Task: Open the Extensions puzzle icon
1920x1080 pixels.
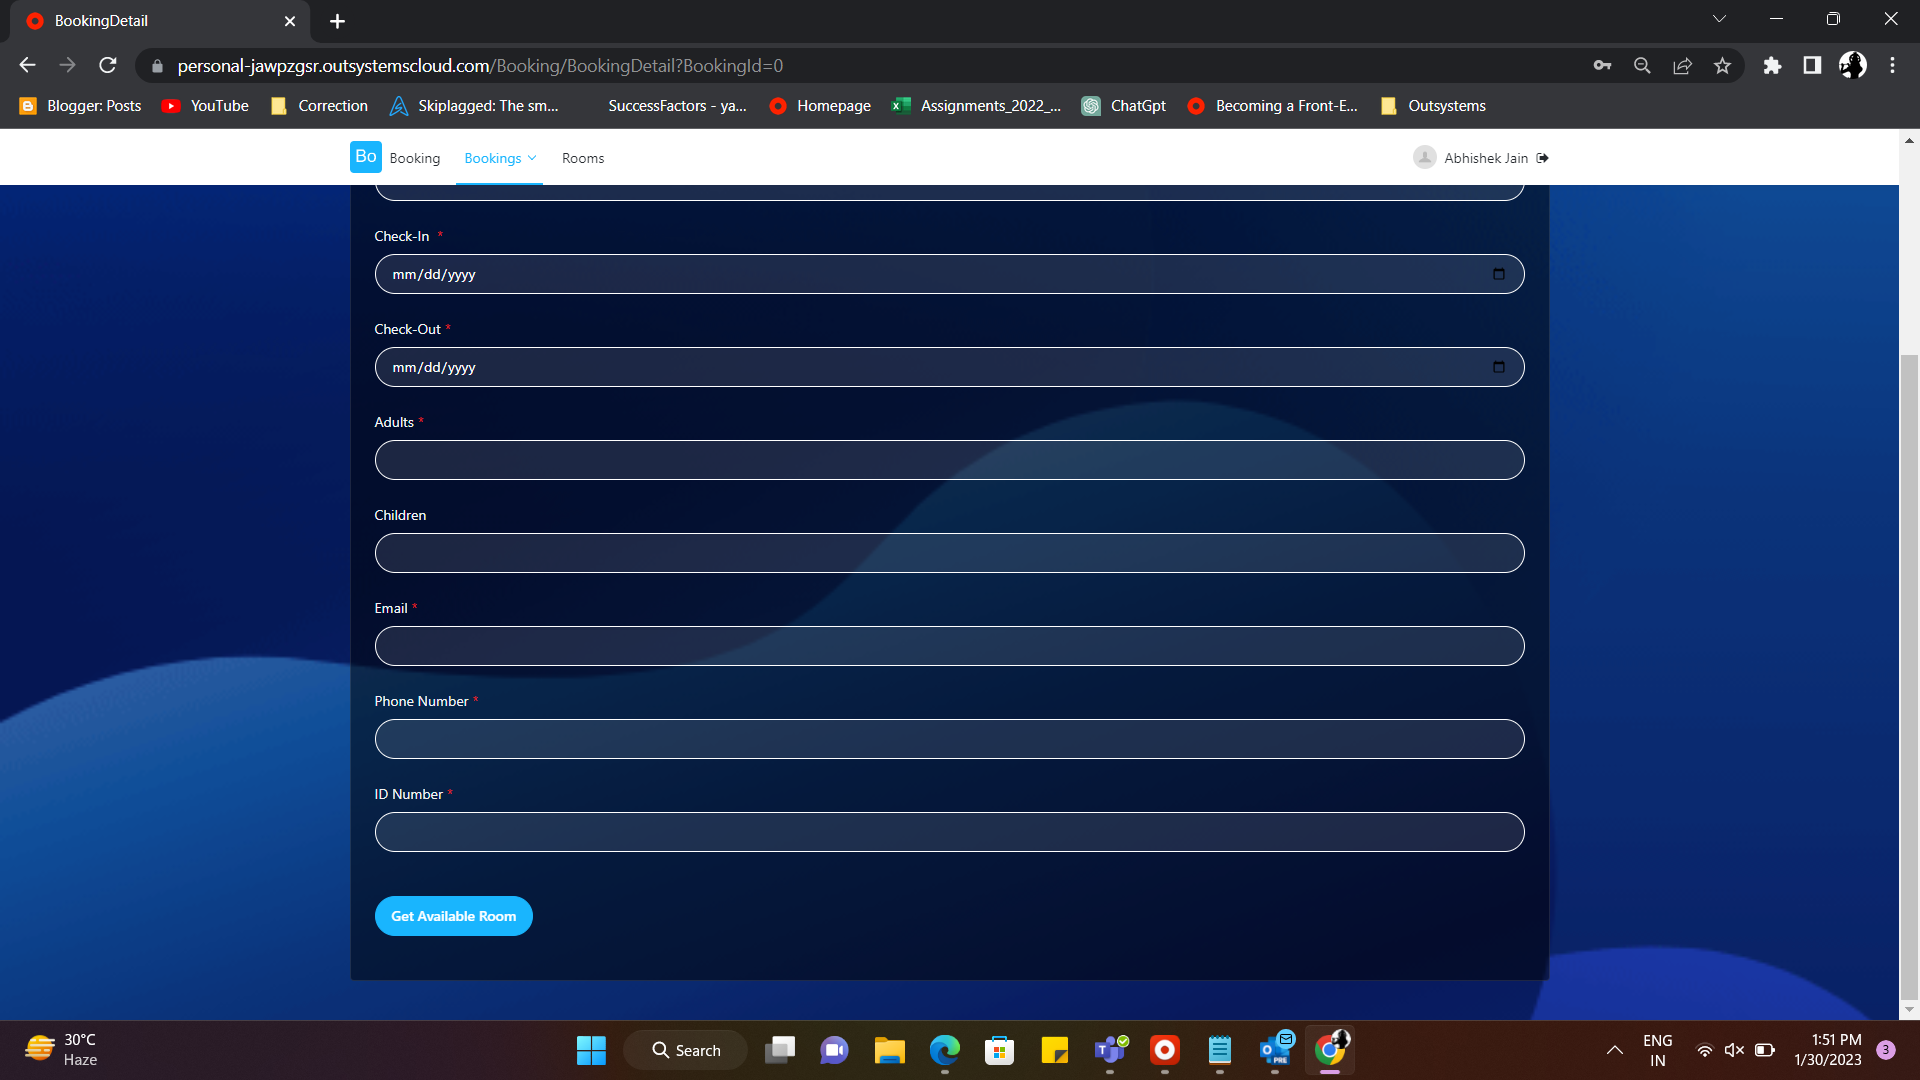Action: click(x=1772, y=66)
